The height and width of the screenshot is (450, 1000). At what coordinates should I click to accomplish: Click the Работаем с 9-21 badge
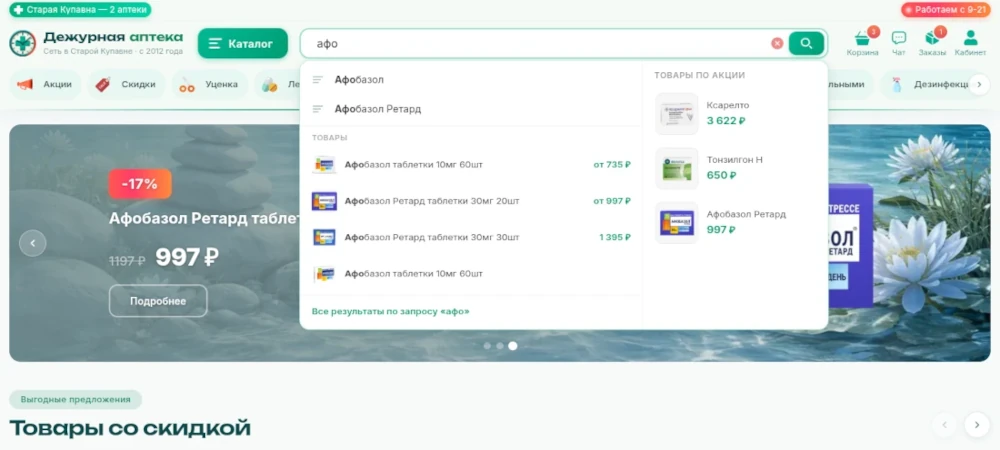(x=946, y=10)
